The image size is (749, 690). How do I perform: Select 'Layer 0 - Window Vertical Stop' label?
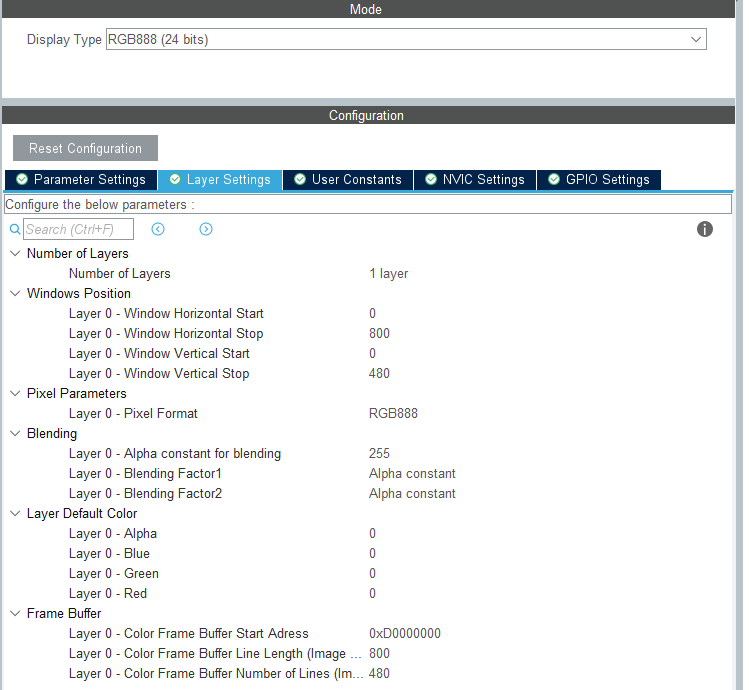coord(159,374)
